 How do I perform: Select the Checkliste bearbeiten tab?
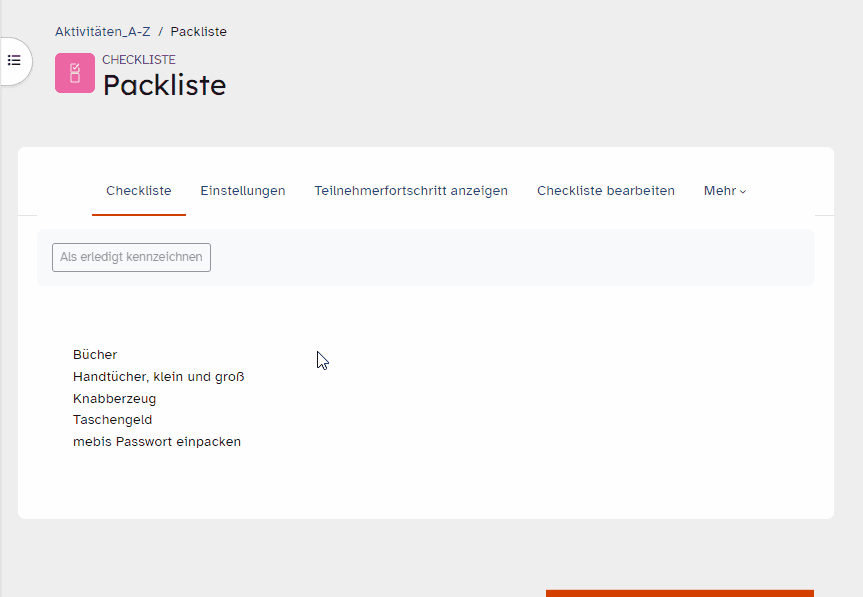coord(606,191)
